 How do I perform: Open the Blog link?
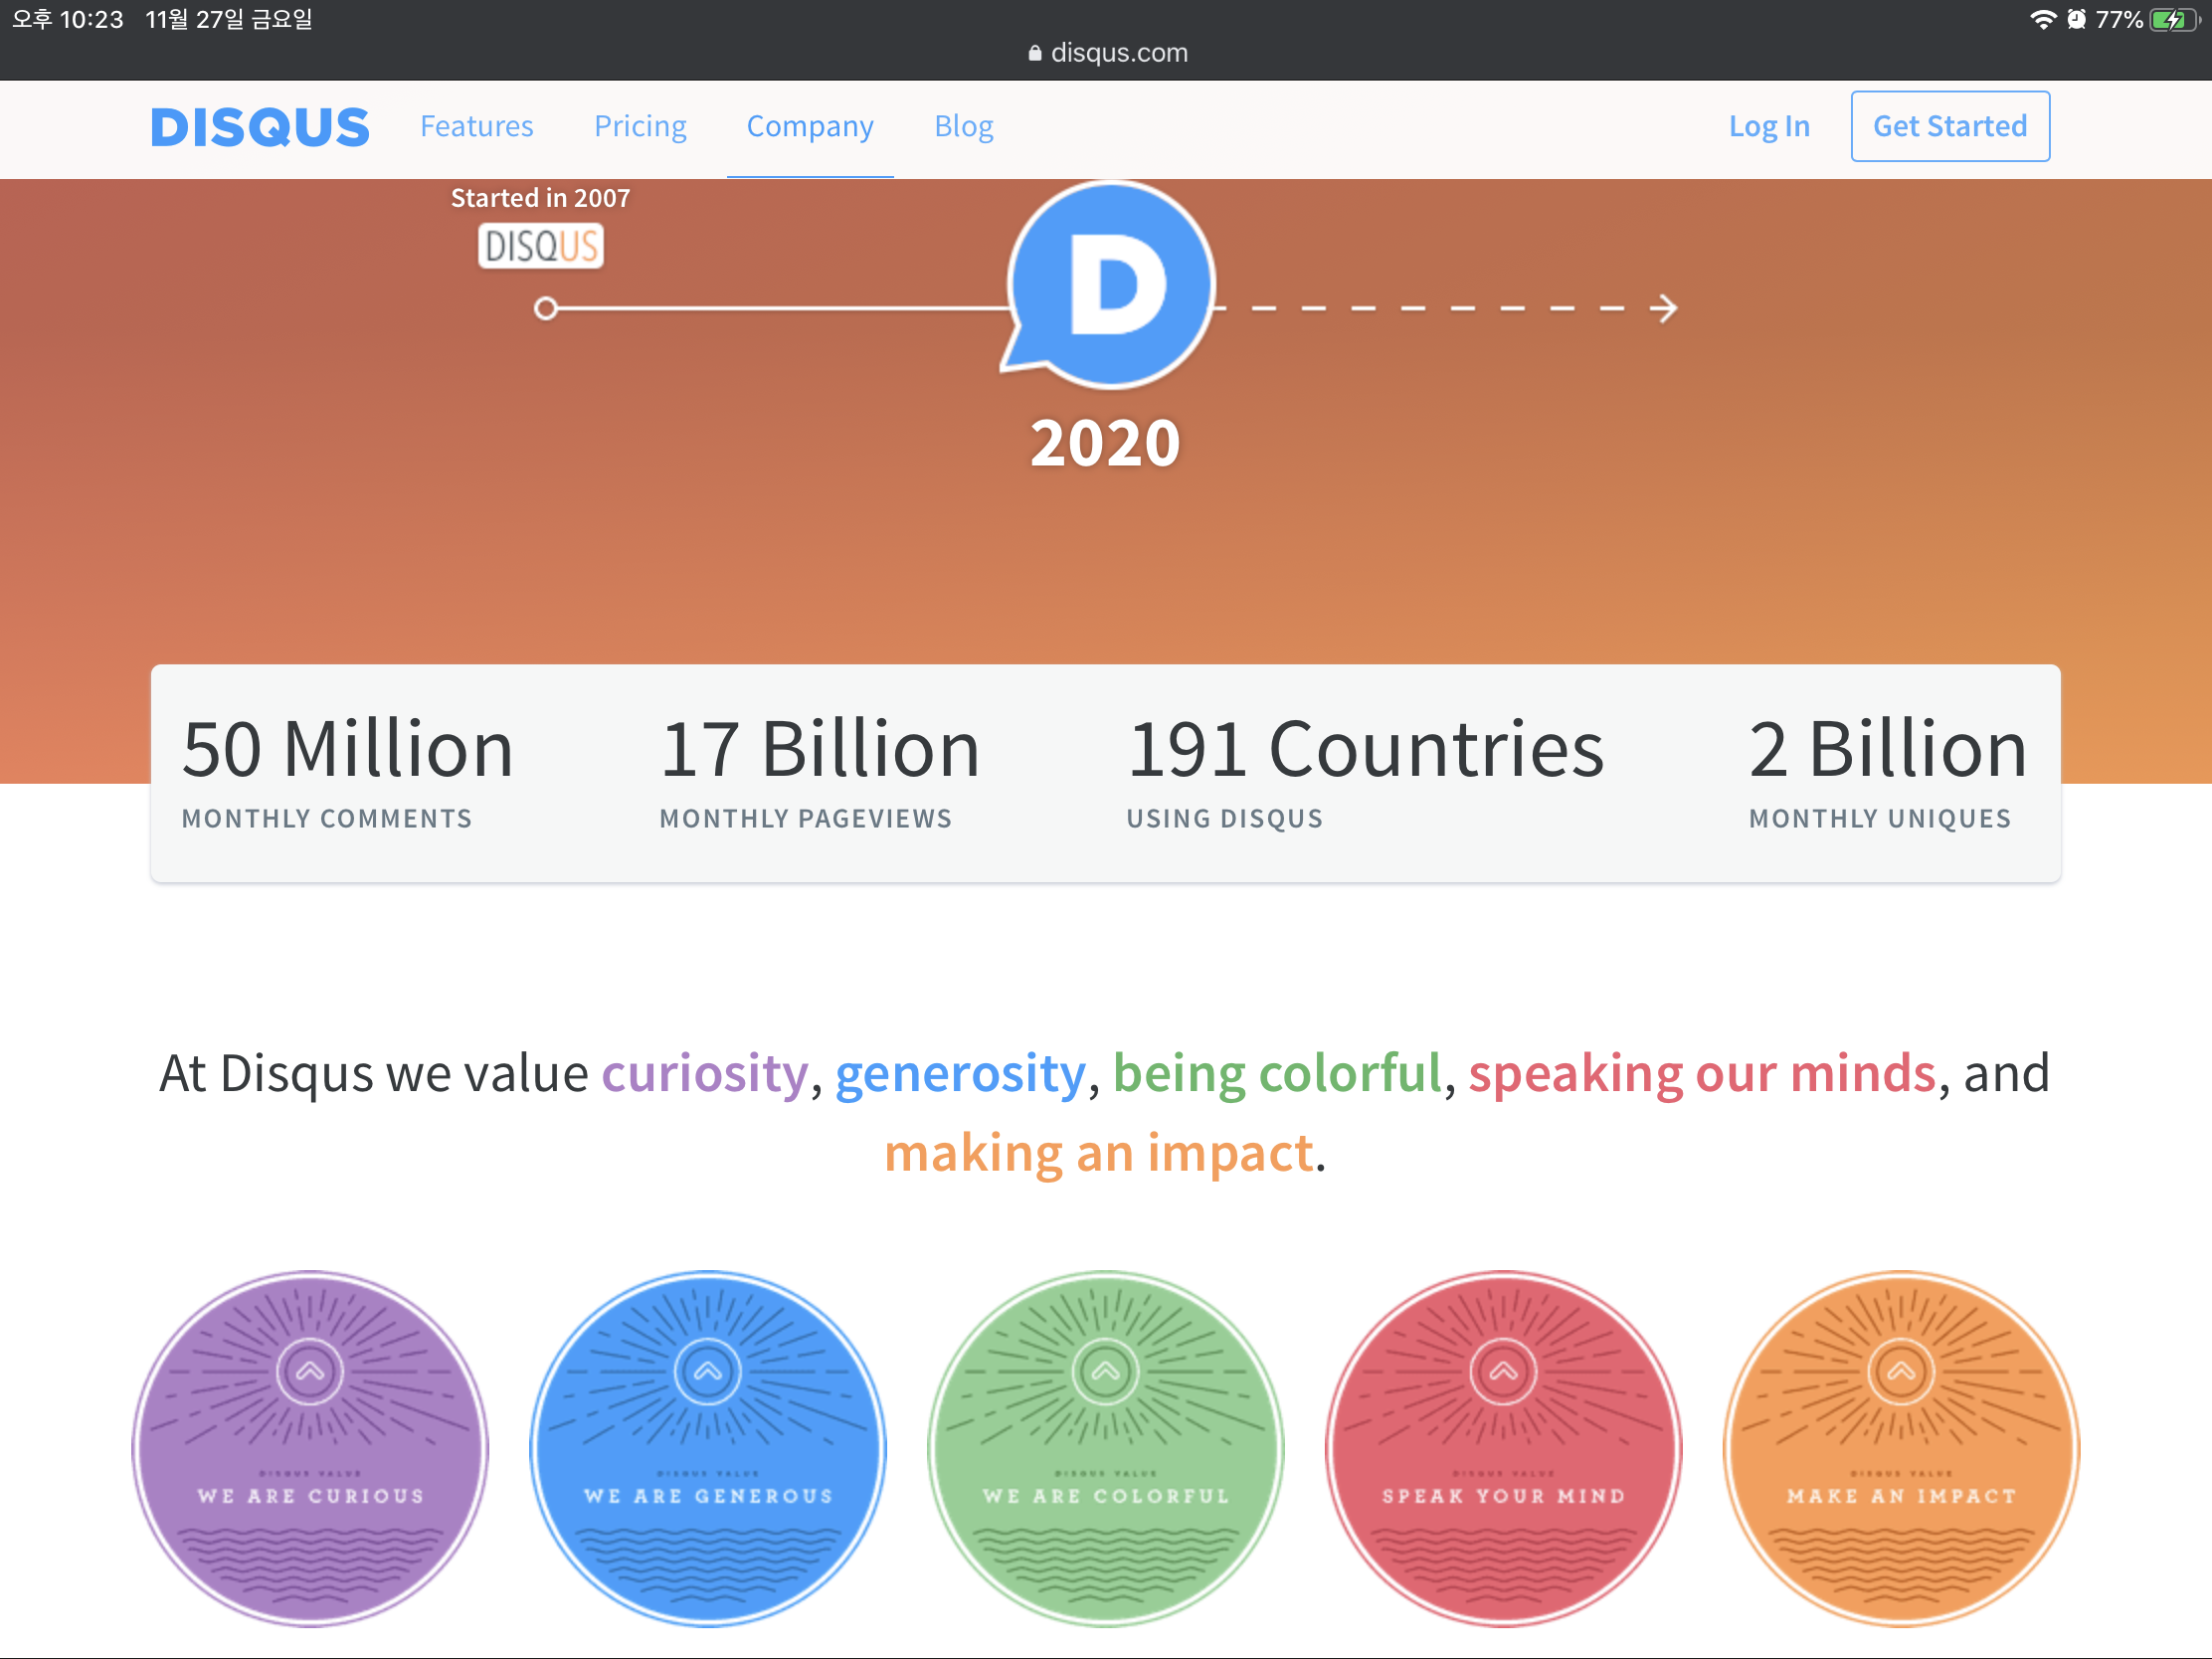tap(963, 127)
